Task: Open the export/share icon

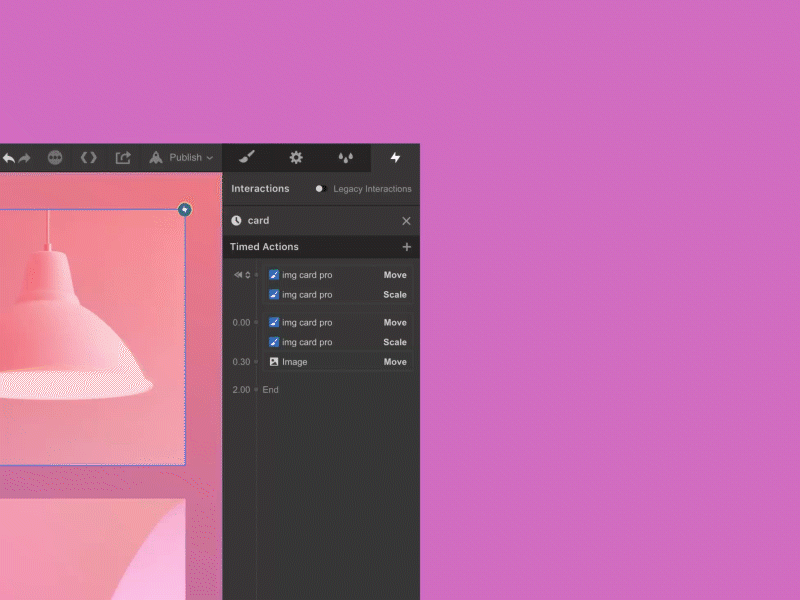Action: [122, 157]
